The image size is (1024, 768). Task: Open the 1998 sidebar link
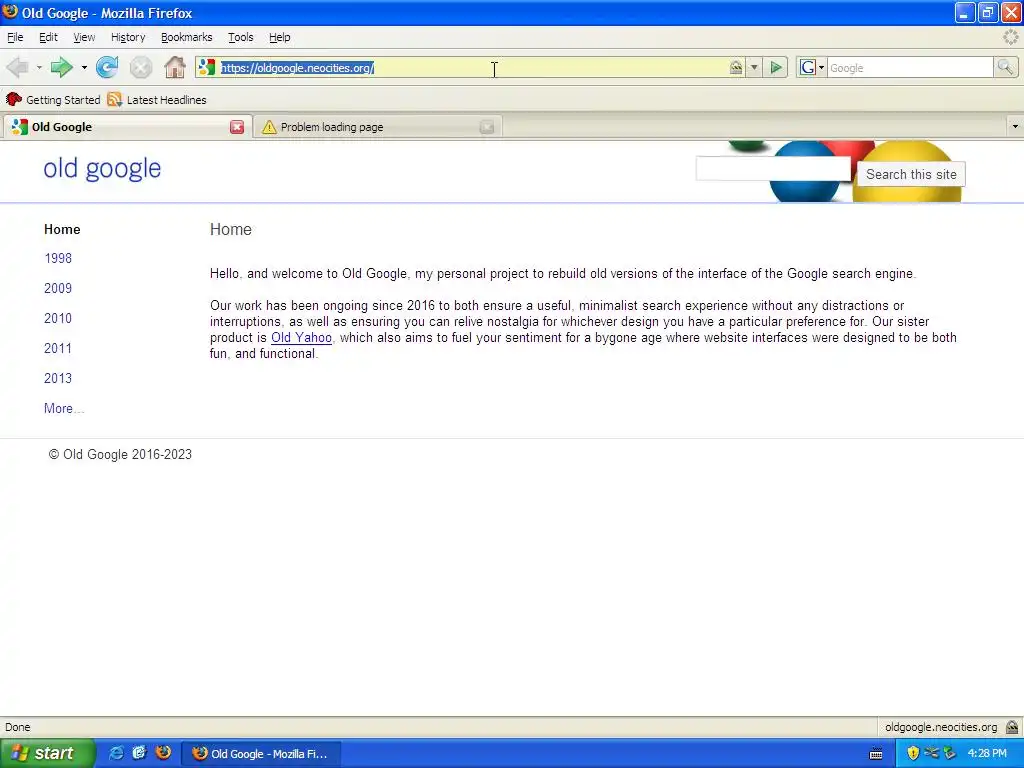(x=58, y=258)
